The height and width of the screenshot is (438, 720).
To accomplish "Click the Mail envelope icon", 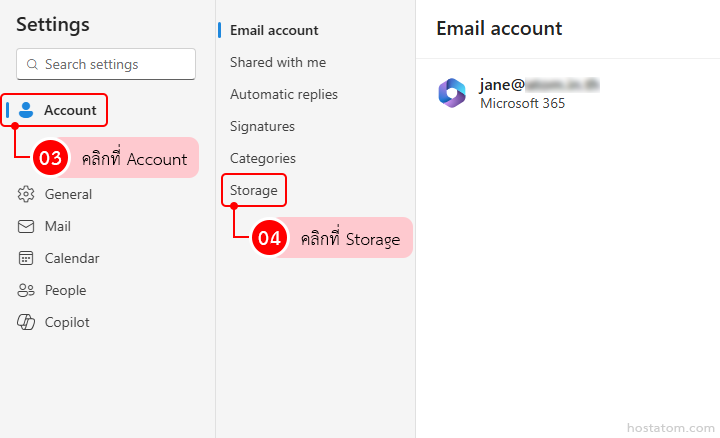I will [x=26, y=226].
